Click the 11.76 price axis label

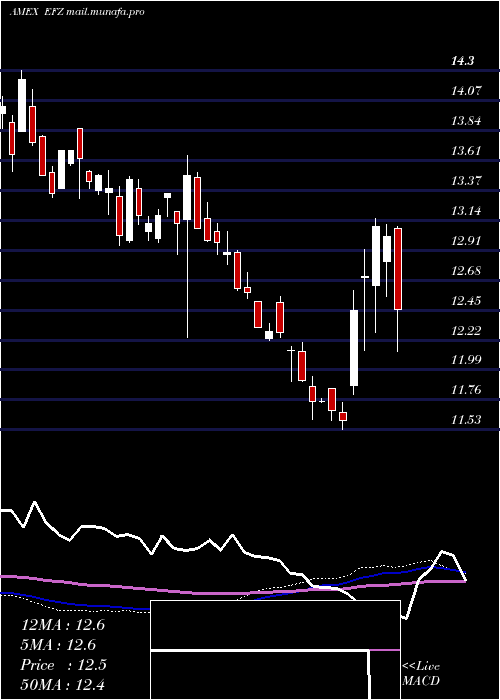pyautogui.click(x=467, y=390)
